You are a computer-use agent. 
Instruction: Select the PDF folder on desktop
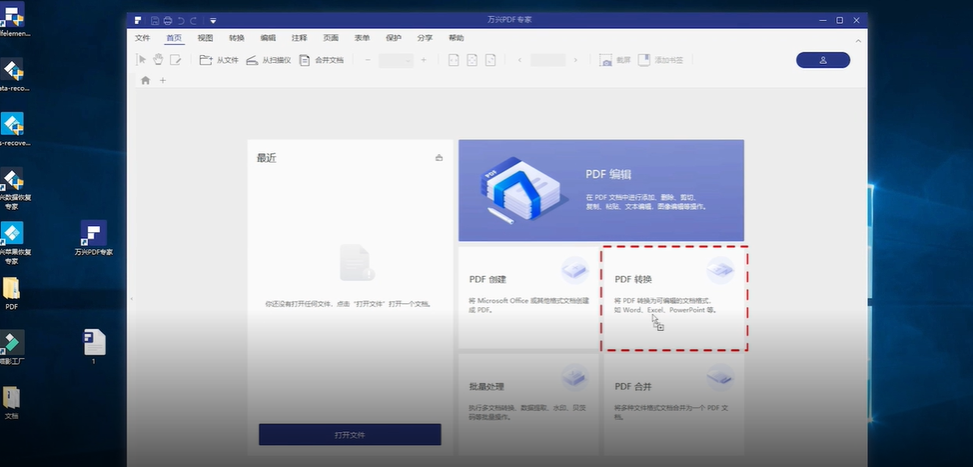[x=11, y=293]
